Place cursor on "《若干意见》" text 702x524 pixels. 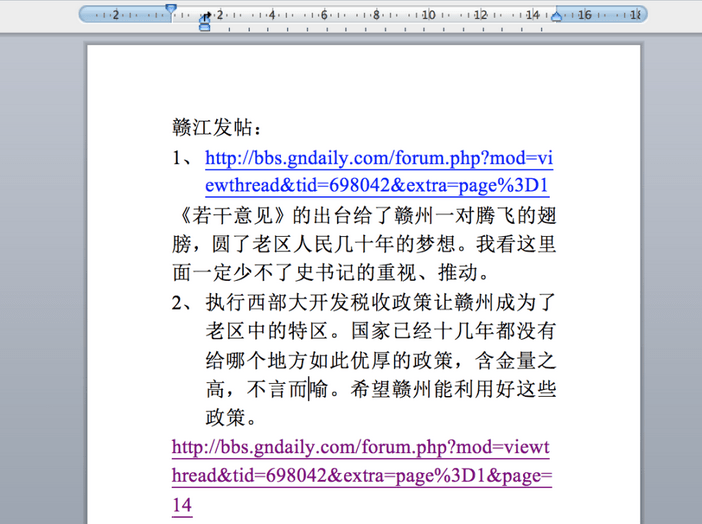pos(230,215)
